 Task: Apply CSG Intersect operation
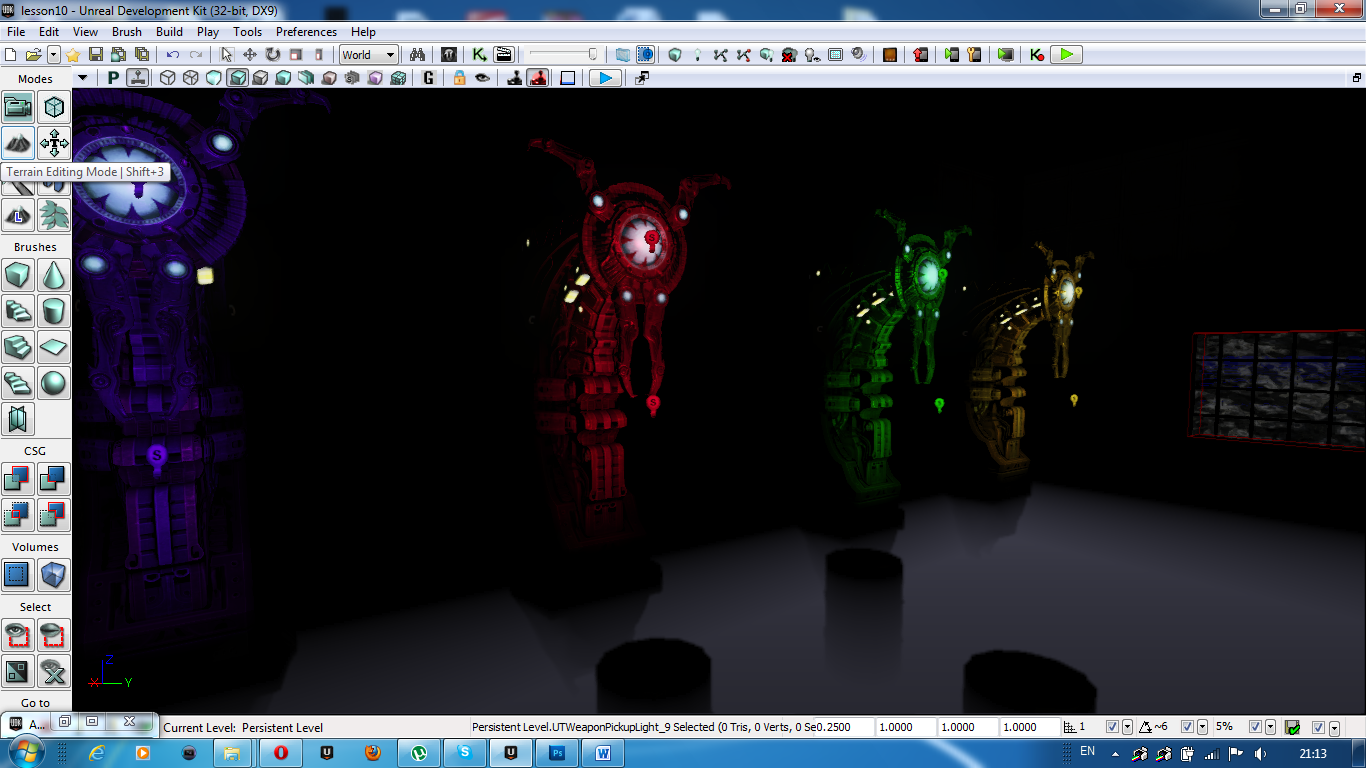coord(18,515)
